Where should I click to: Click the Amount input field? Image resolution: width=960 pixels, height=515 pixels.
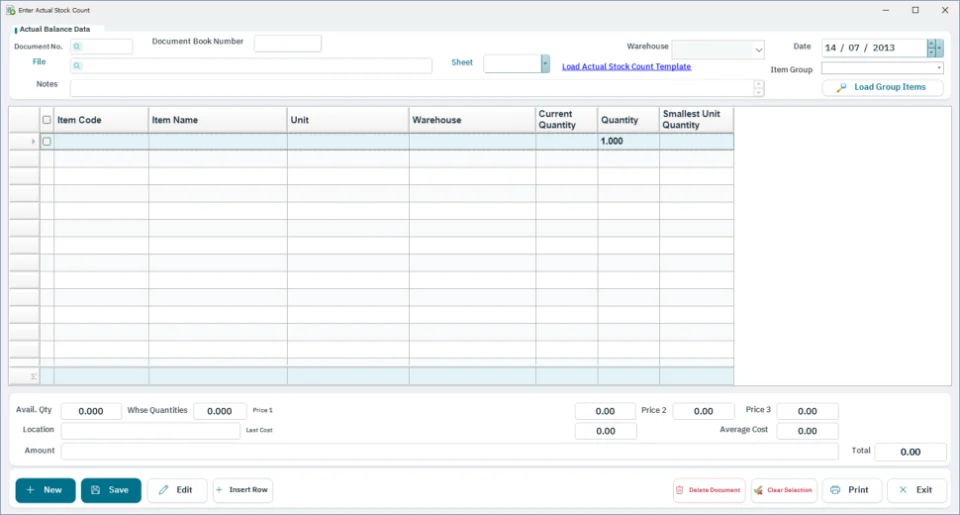pyautogui.click(x=449, y=451)
